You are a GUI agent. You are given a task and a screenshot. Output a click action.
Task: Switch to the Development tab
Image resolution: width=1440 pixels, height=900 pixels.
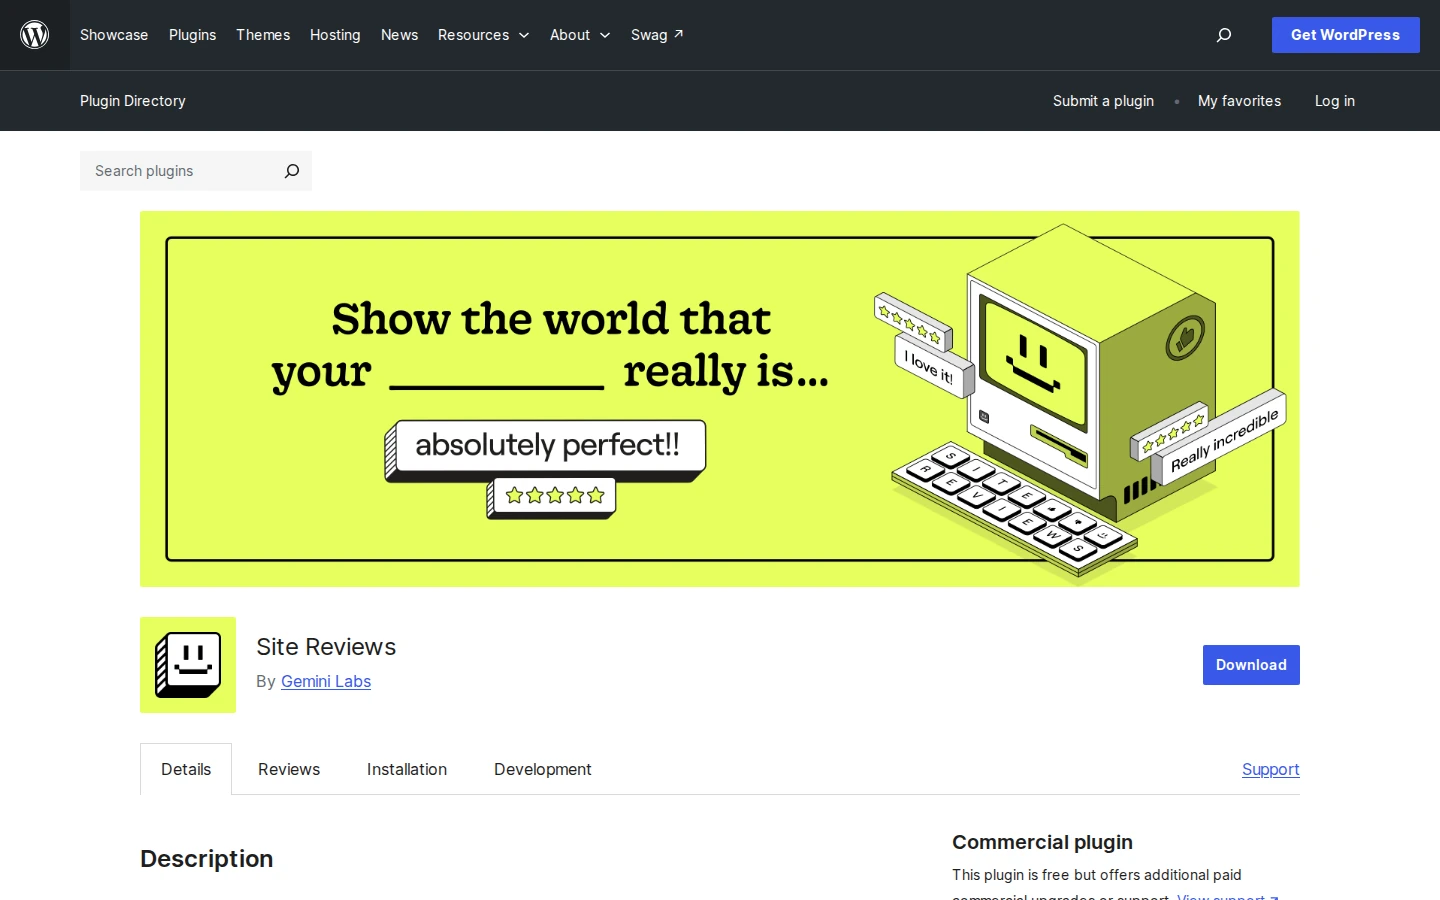pyautogui.click(x=543, y=769)
